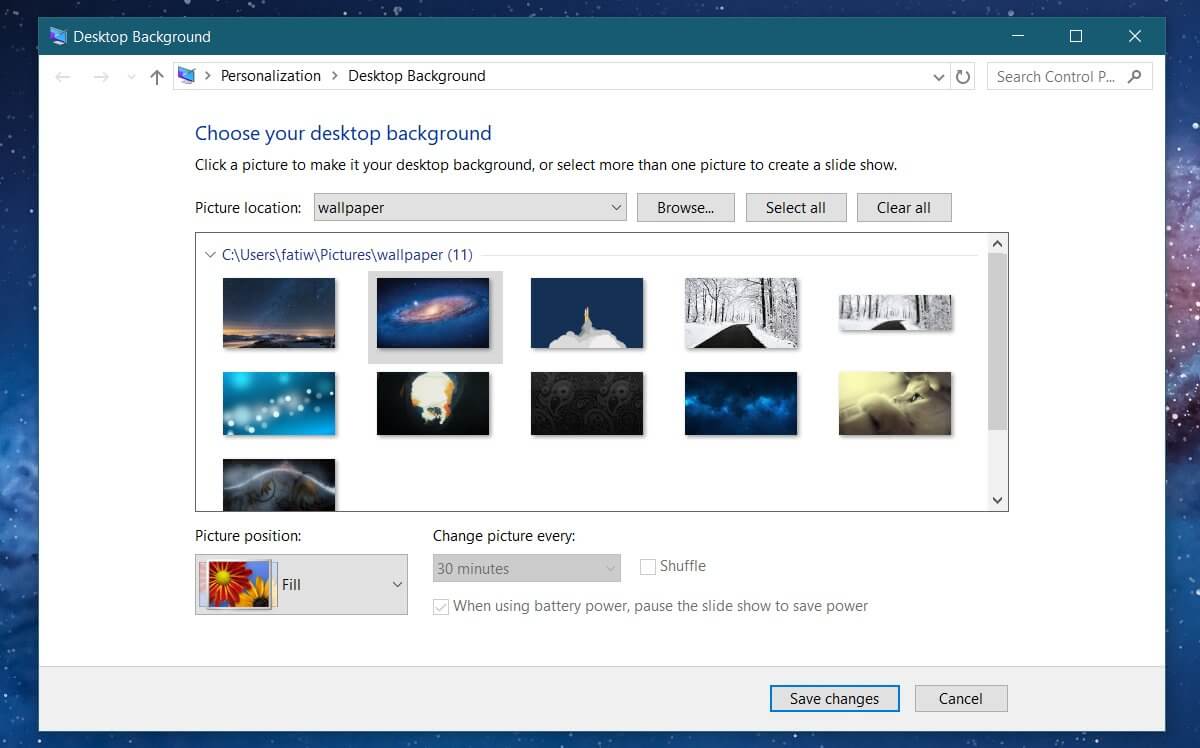Select the blue nebula wallpaper

tap(741, 404)
